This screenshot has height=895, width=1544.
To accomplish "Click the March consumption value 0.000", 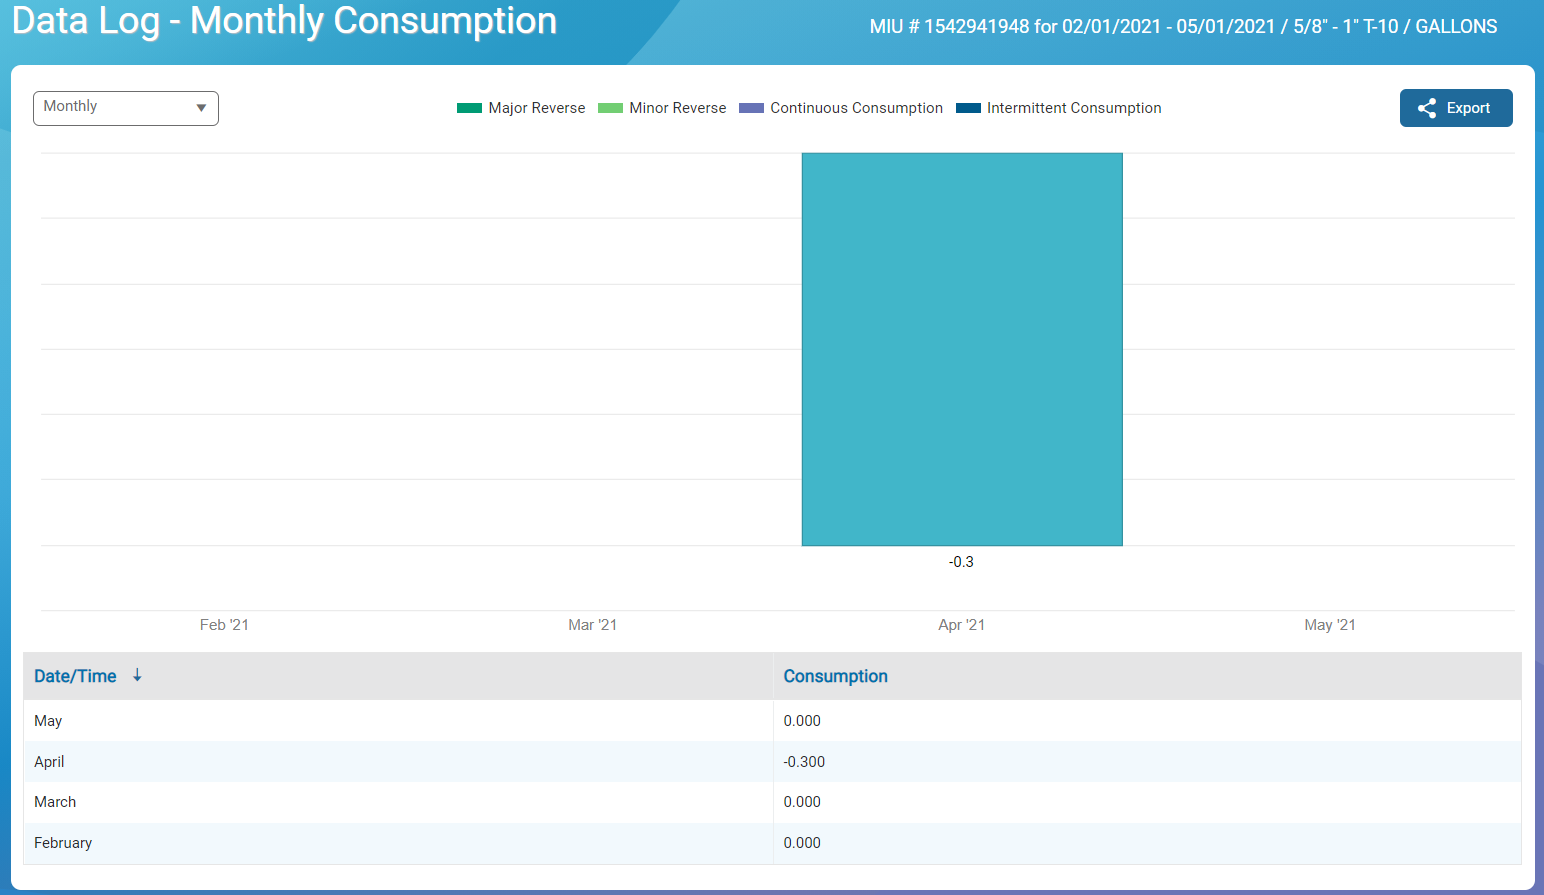I will coord(802,802).
